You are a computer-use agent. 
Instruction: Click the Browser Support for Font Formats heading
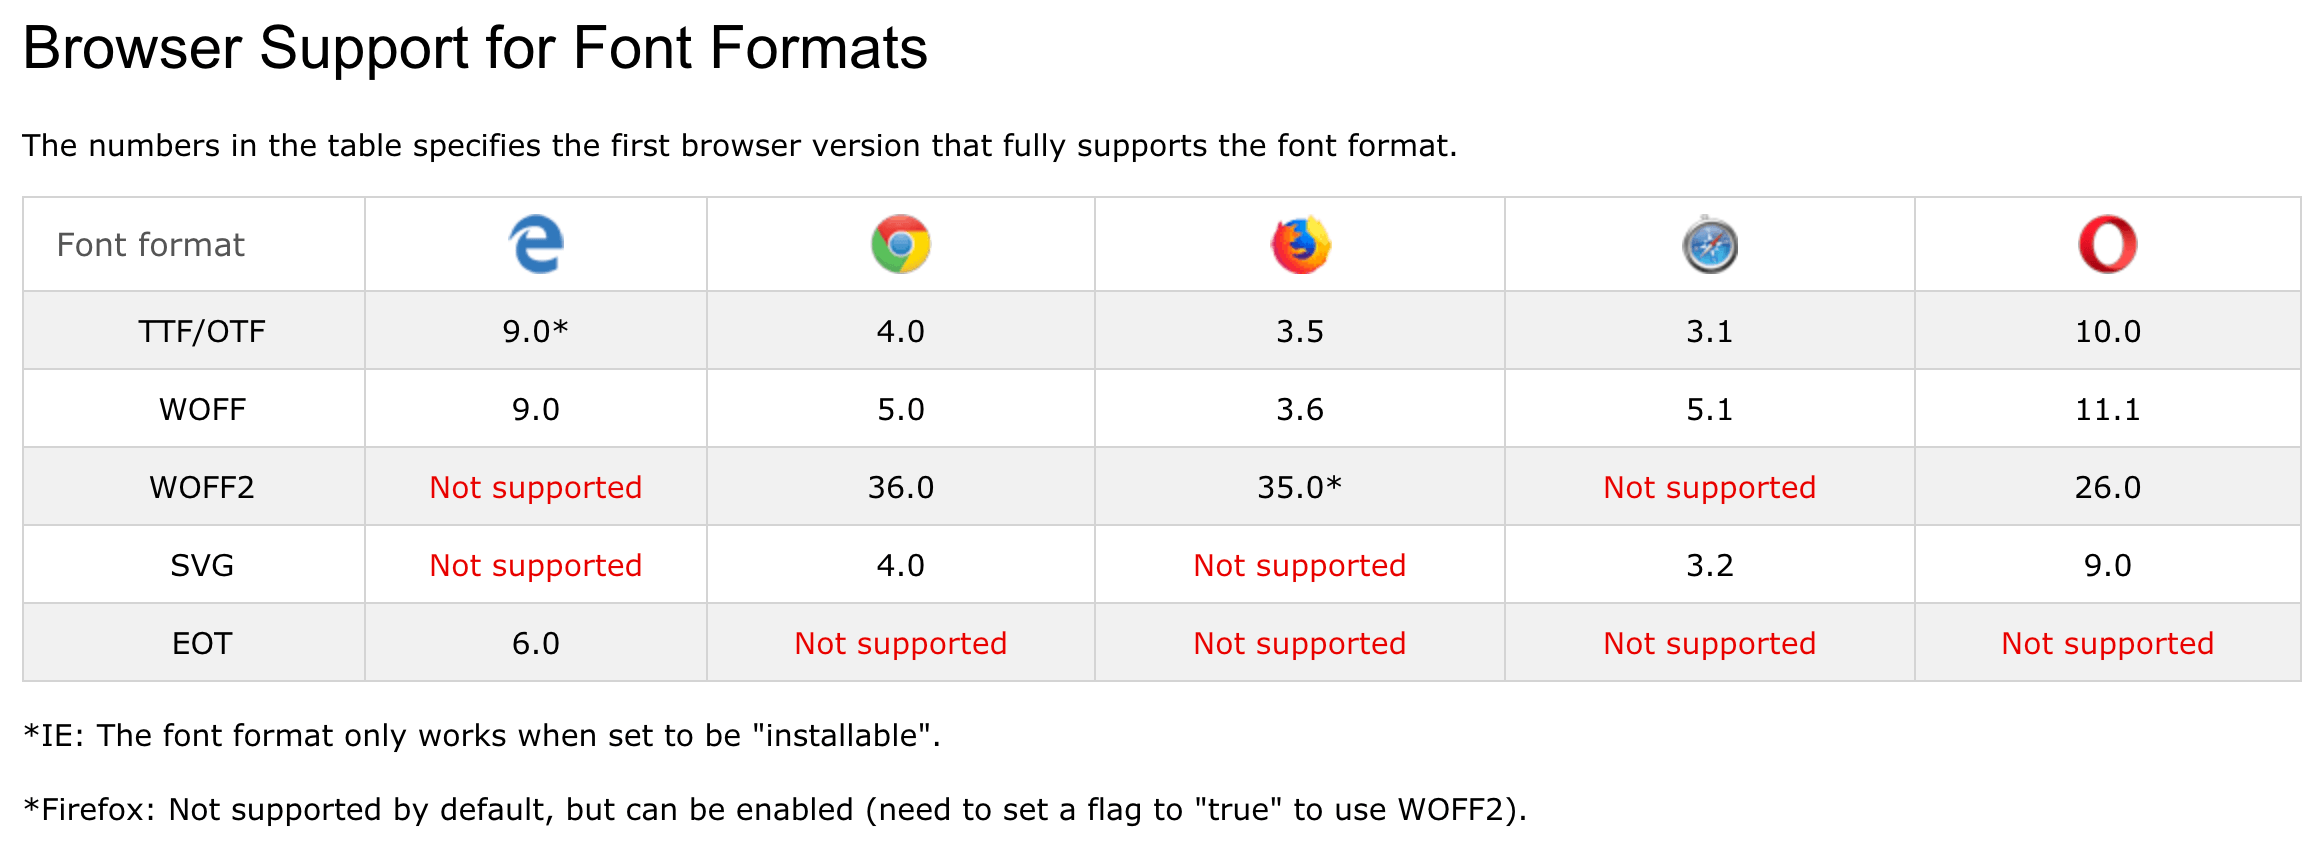pyautogui.click(x=475, y=48)
